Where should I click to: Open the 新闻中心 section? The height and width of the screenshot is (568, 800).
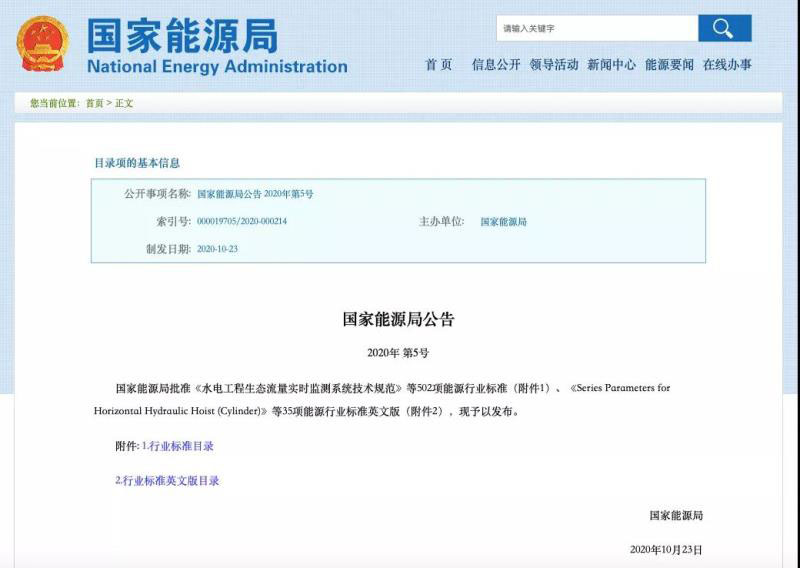point(611,65)
